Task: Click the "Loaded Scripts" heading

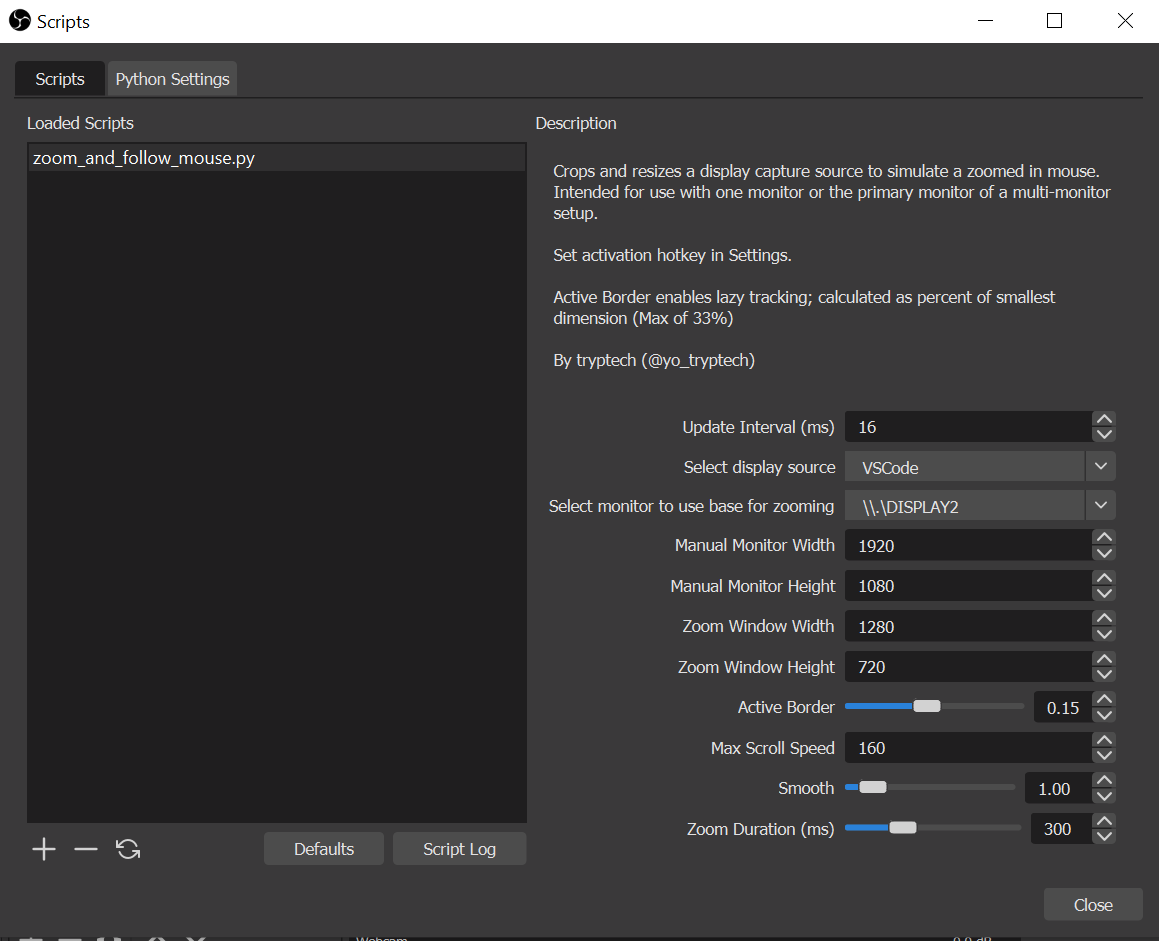Action: 81,123
